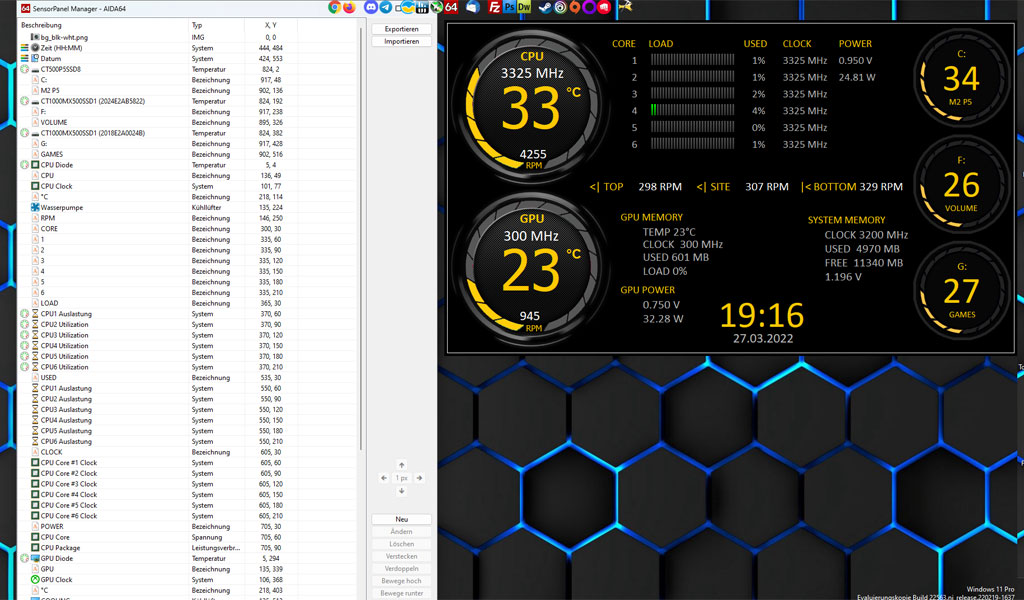Open Google Chrome from the taskbar
The width and height of the screenshot is (1024, 600).
334,7
